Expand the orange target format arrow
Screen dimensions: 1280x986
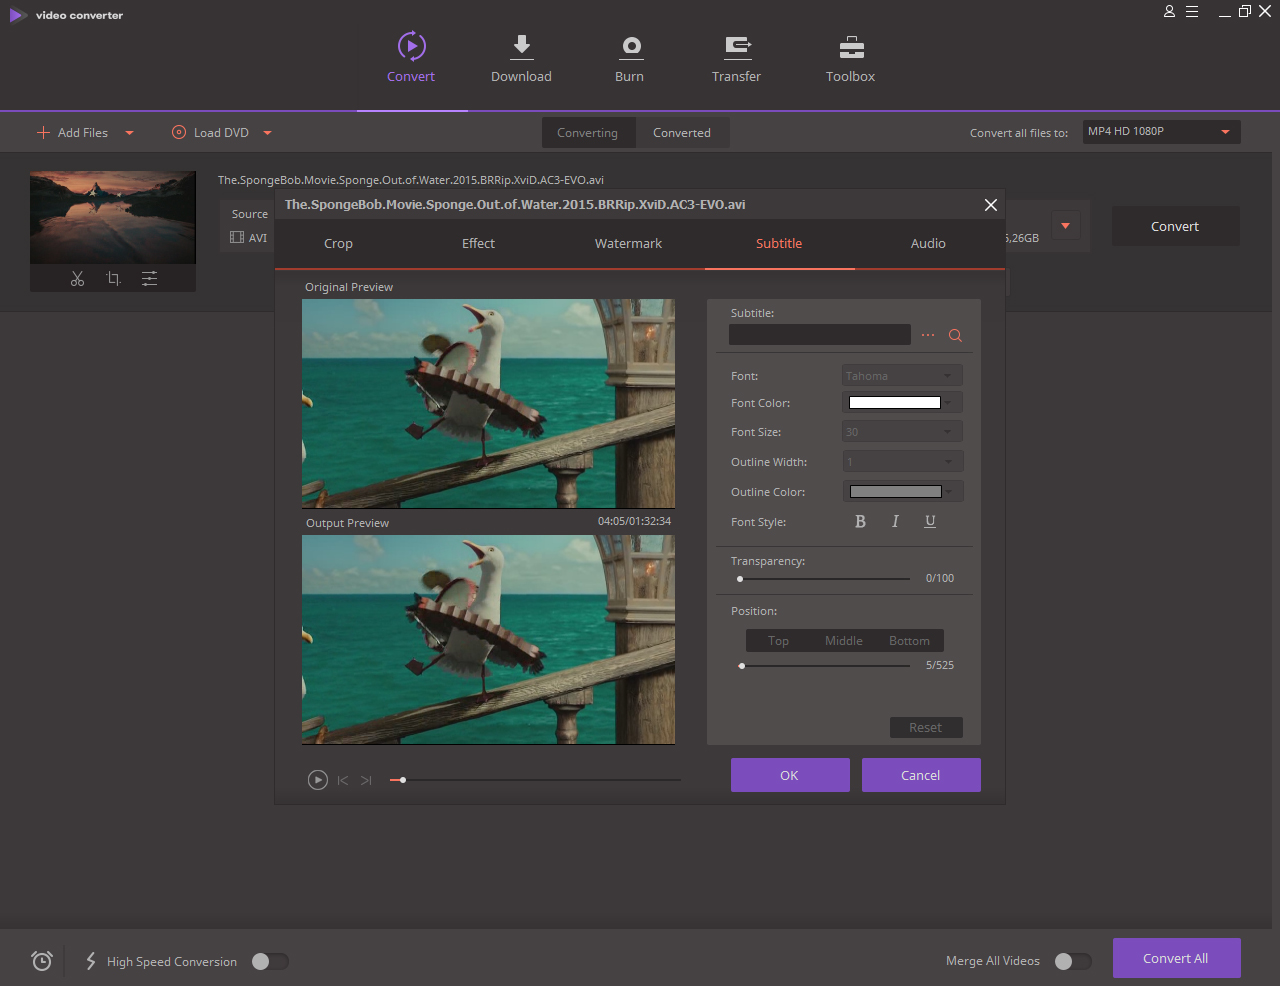(x=1065, y=226)
